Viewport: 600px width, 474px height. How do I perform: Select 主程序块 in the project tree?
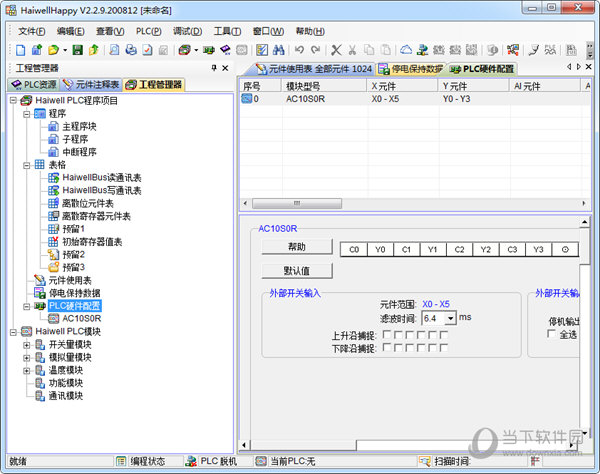tap(79, 126)
